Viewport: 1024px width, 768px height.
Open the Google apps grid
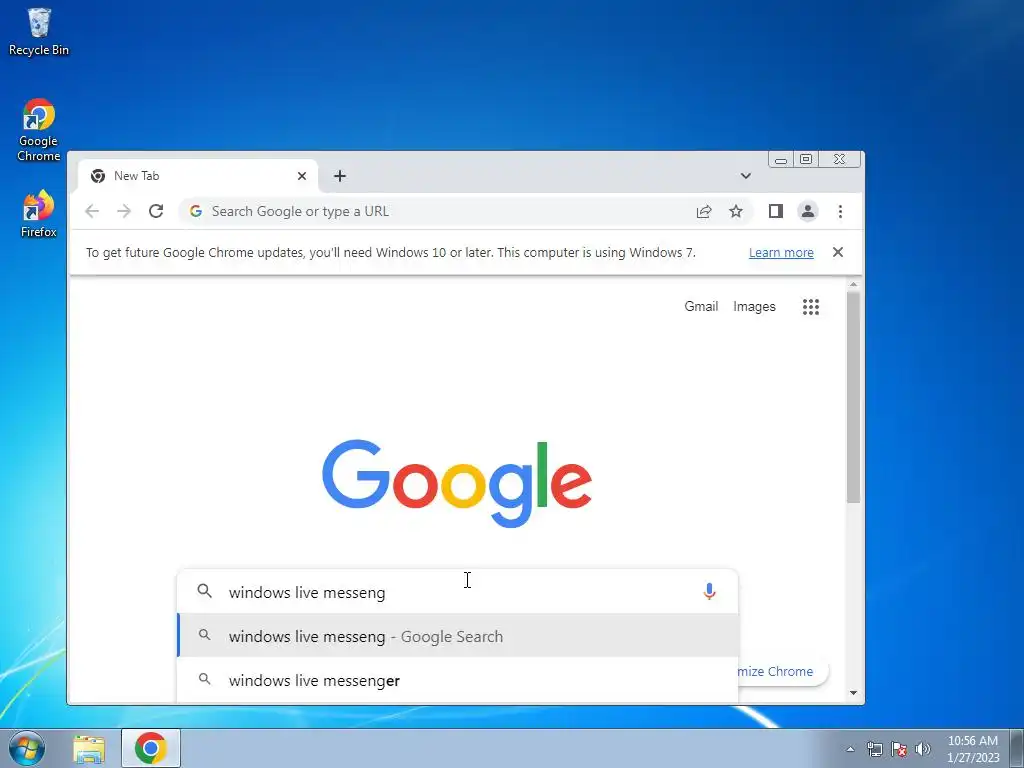[810, 307]
